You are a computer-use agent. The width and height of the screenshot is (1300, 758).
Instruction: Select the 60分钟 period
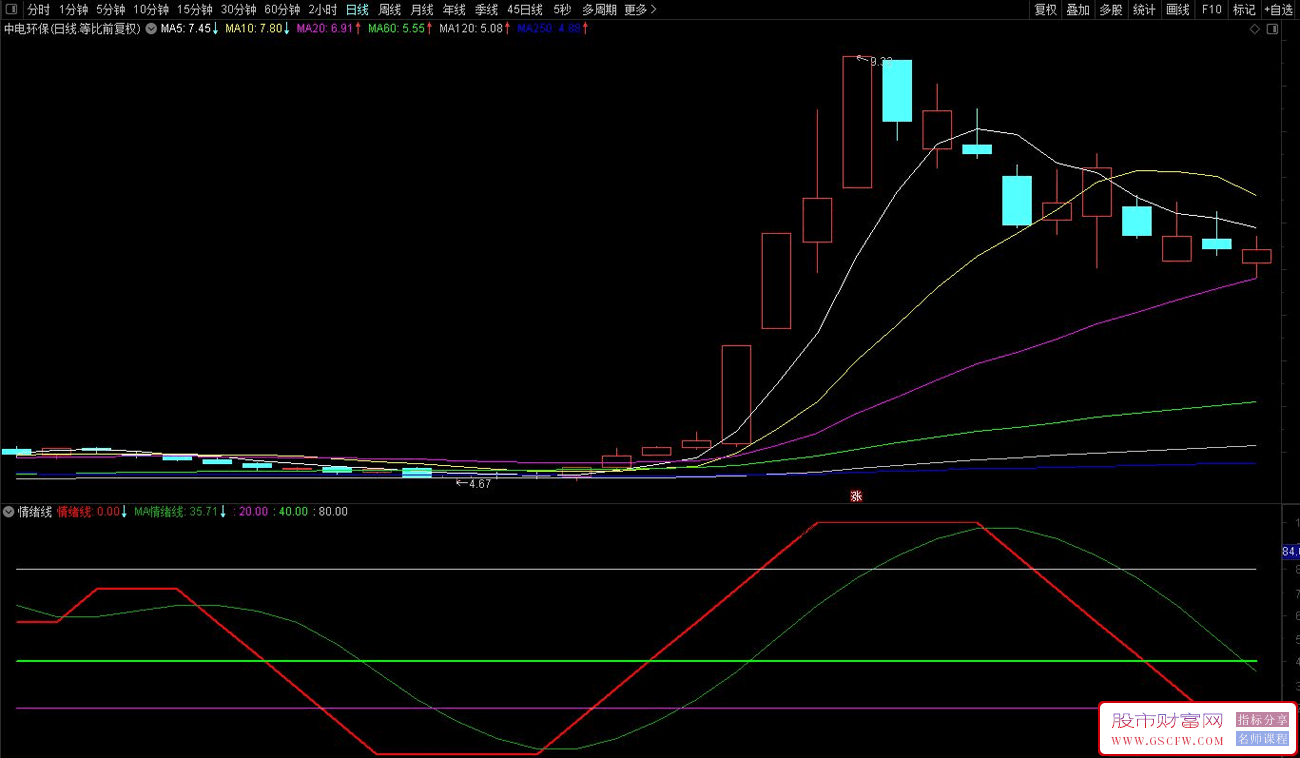click(282, 9)
